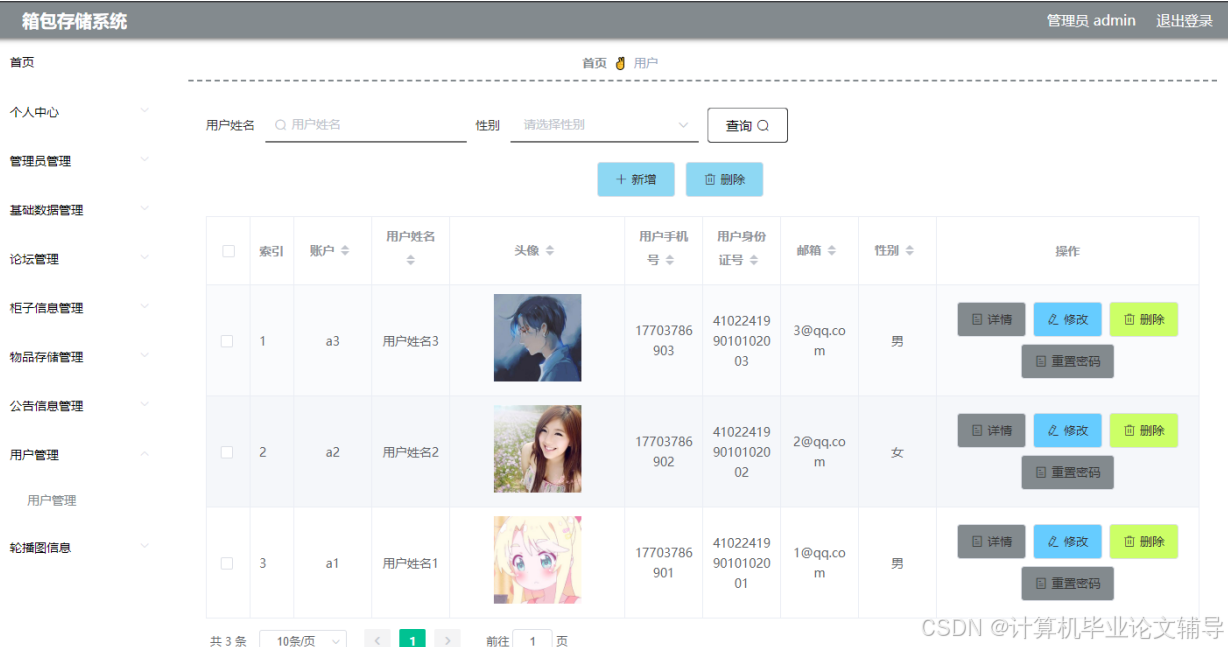Screen dimensions: 1228x647
Task: Click the 新增 add button
Action: [636, 179]
